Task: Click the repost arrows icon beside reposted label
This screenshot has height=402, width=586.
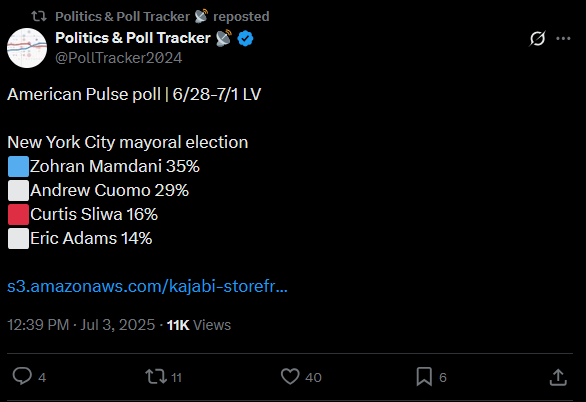Action: [x=39, y=16]
